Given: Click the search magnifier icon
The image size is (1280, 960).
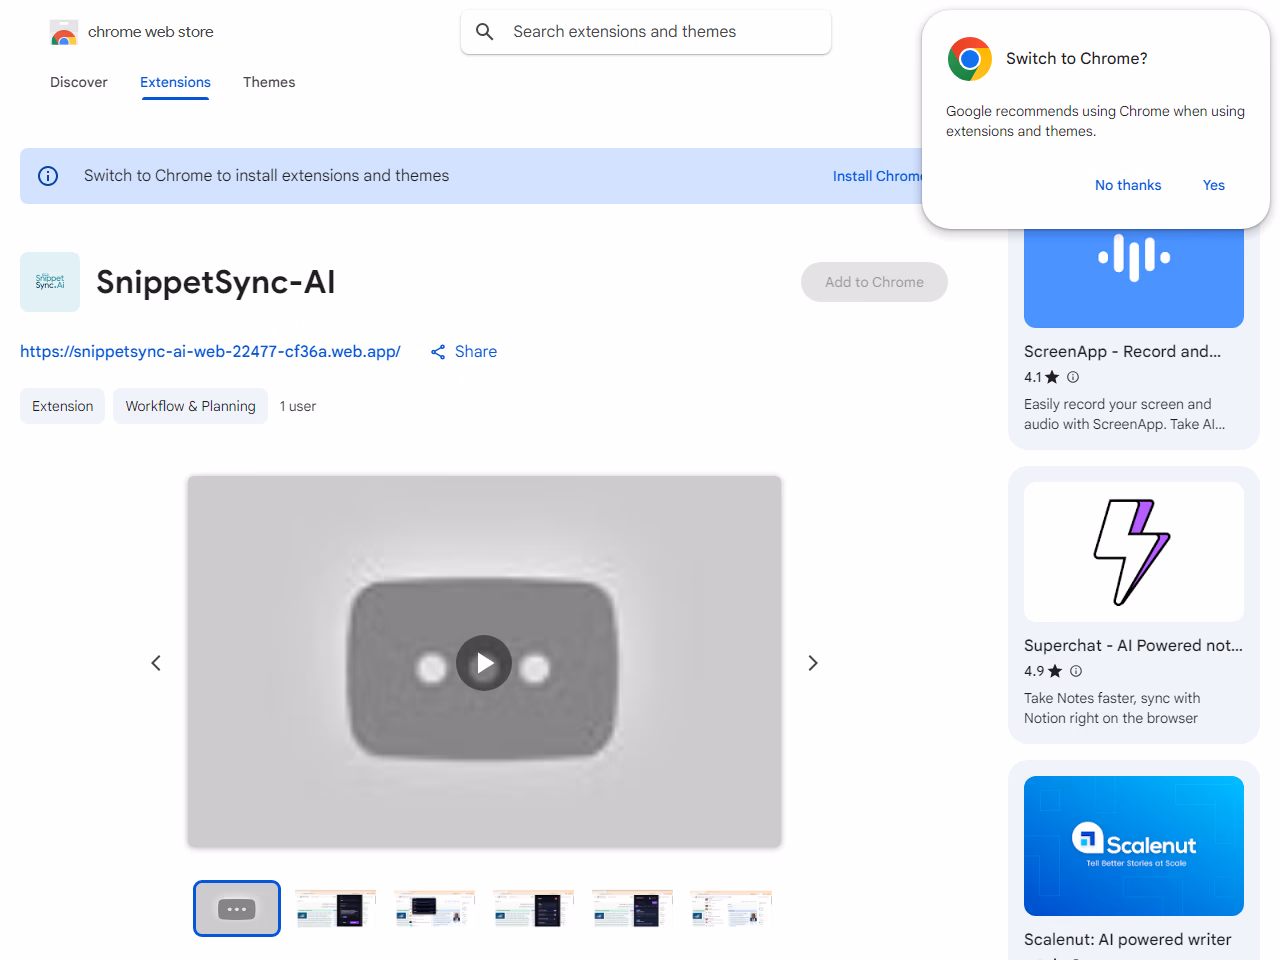Looking at the screenshot, I should (485, 32).
